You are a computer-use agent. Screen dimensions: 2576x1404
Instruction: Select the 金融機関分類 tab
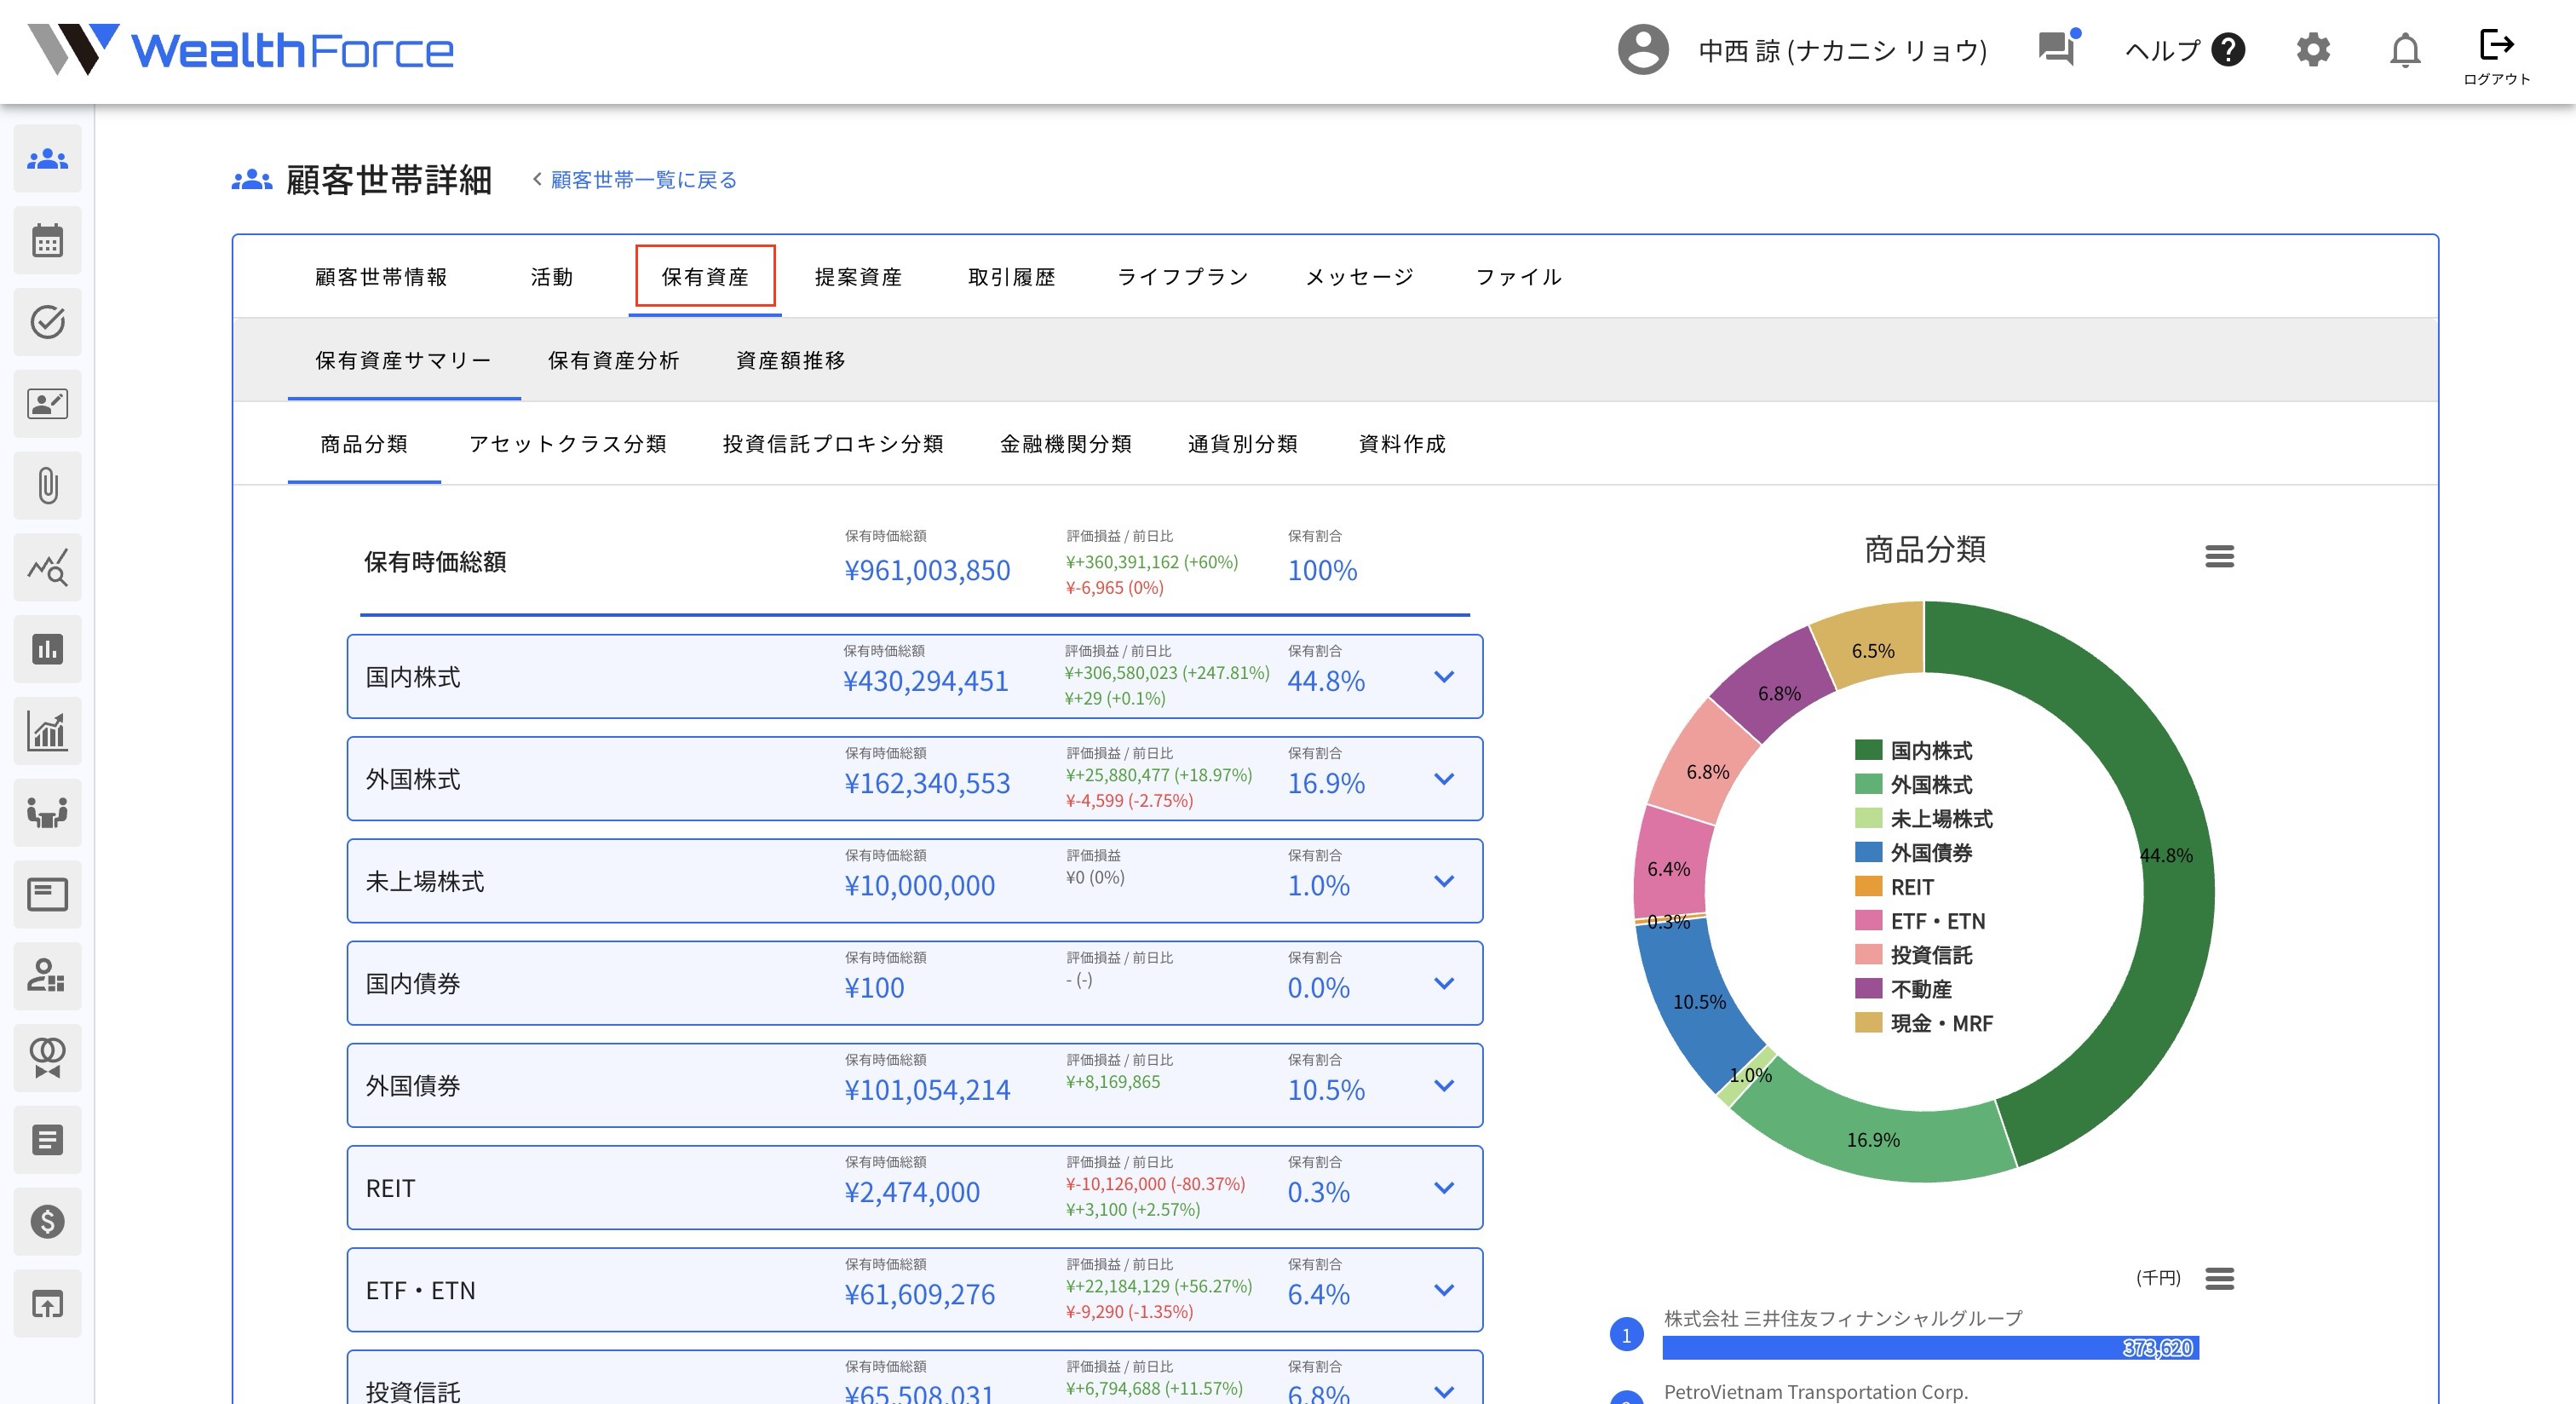pyautogui.click(x=1066, y=444)
